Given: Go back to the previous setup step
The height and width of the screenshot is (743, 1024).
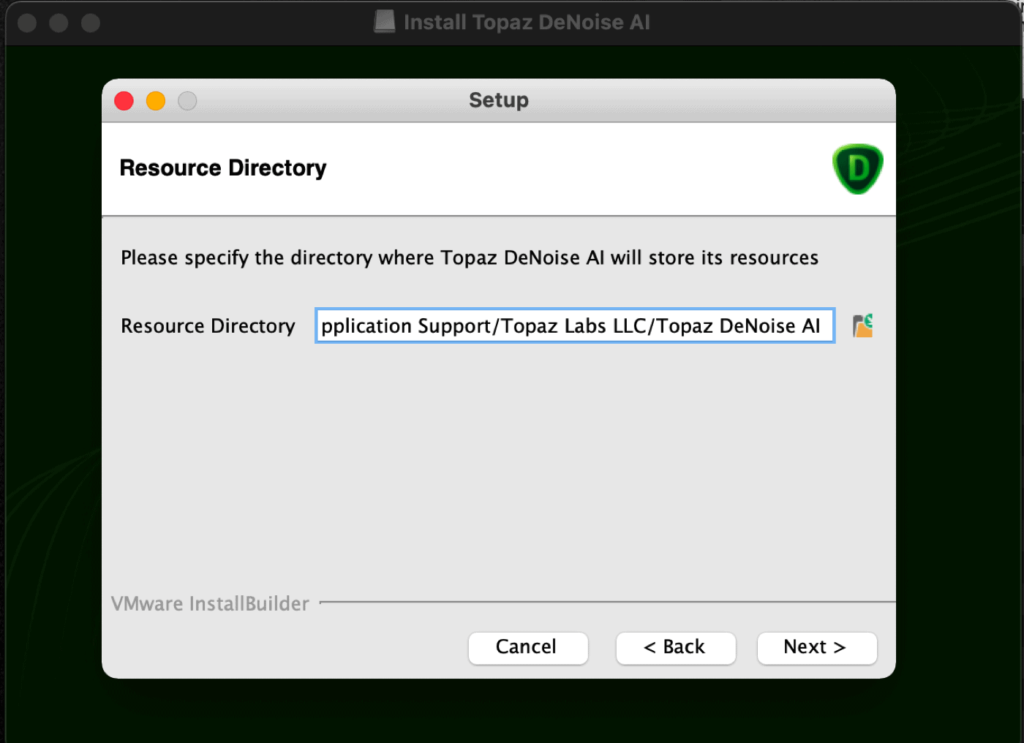Looking at the screenshot, I should click(x=675, y=648).
